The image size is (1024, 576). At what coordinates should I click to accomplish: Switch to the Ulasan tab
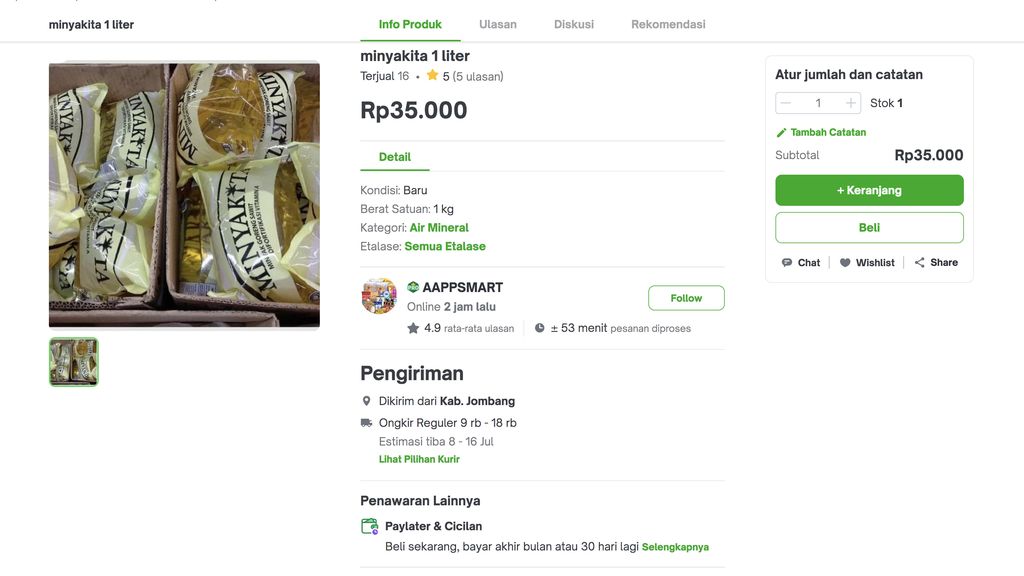coord(498,24)
